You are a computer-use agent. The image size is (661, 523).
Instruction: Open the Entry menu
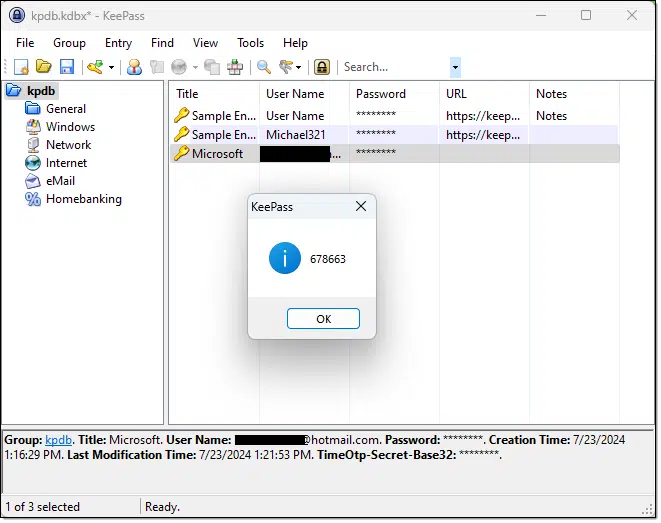click(118, 43)
